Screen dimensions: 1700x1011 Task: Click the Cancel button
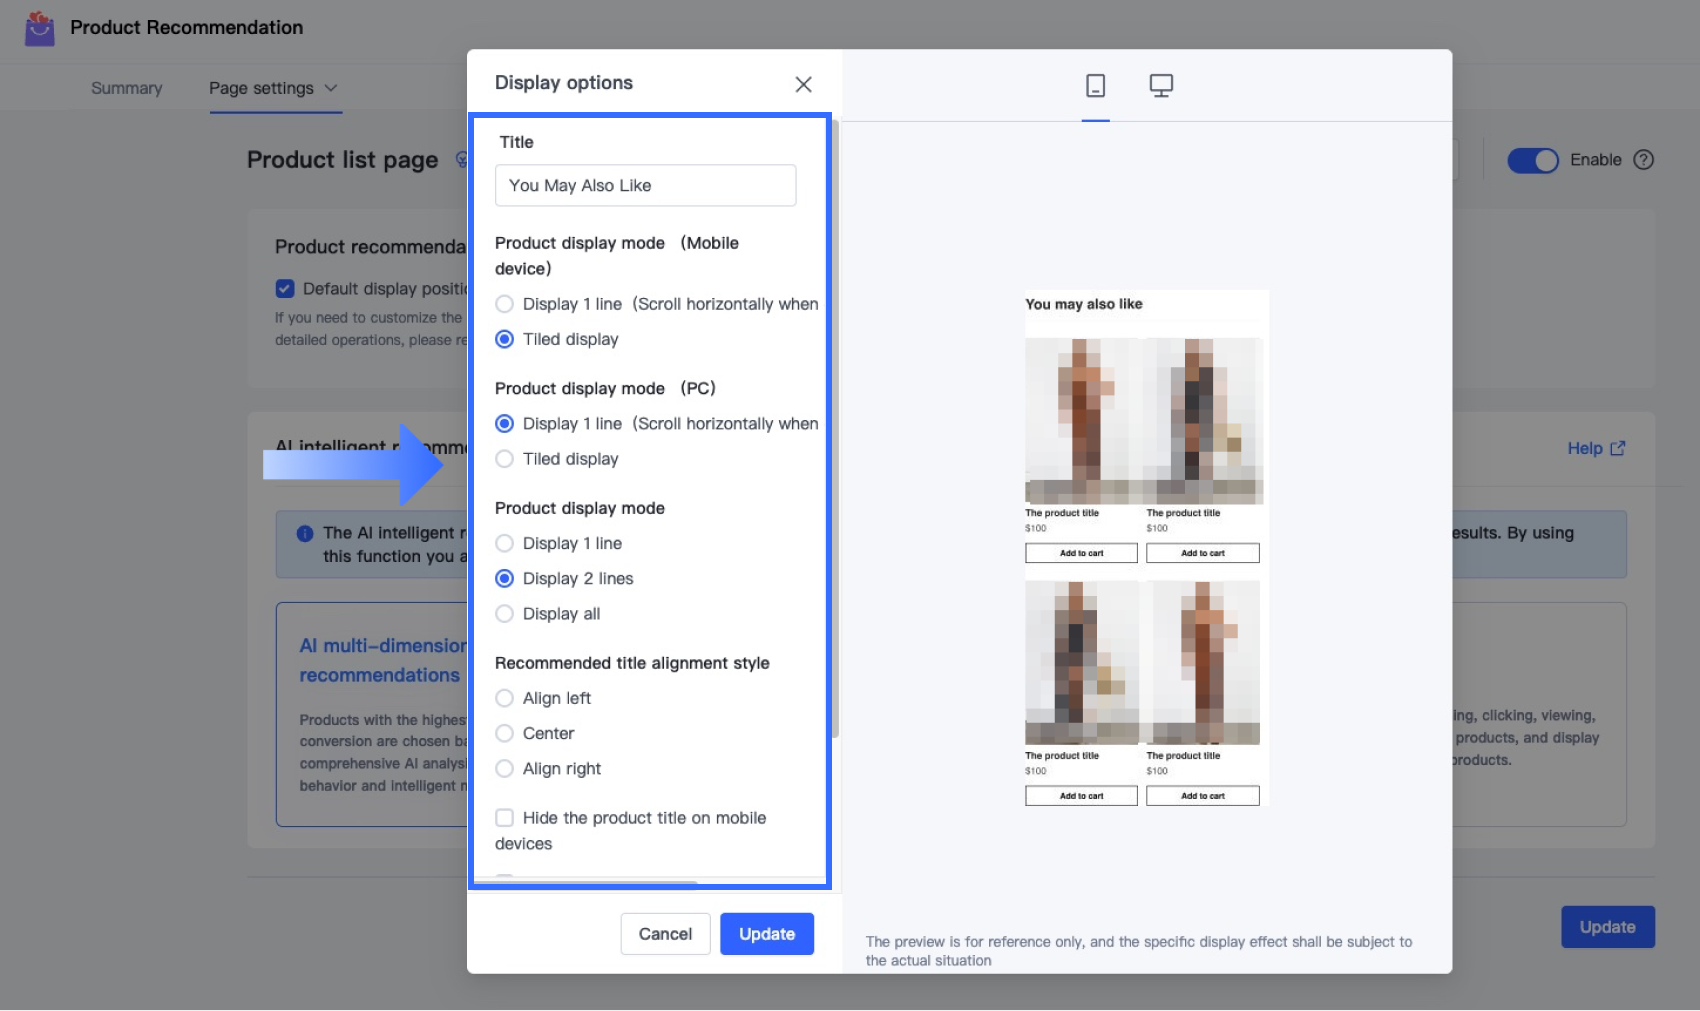click(x=665, y=934)
